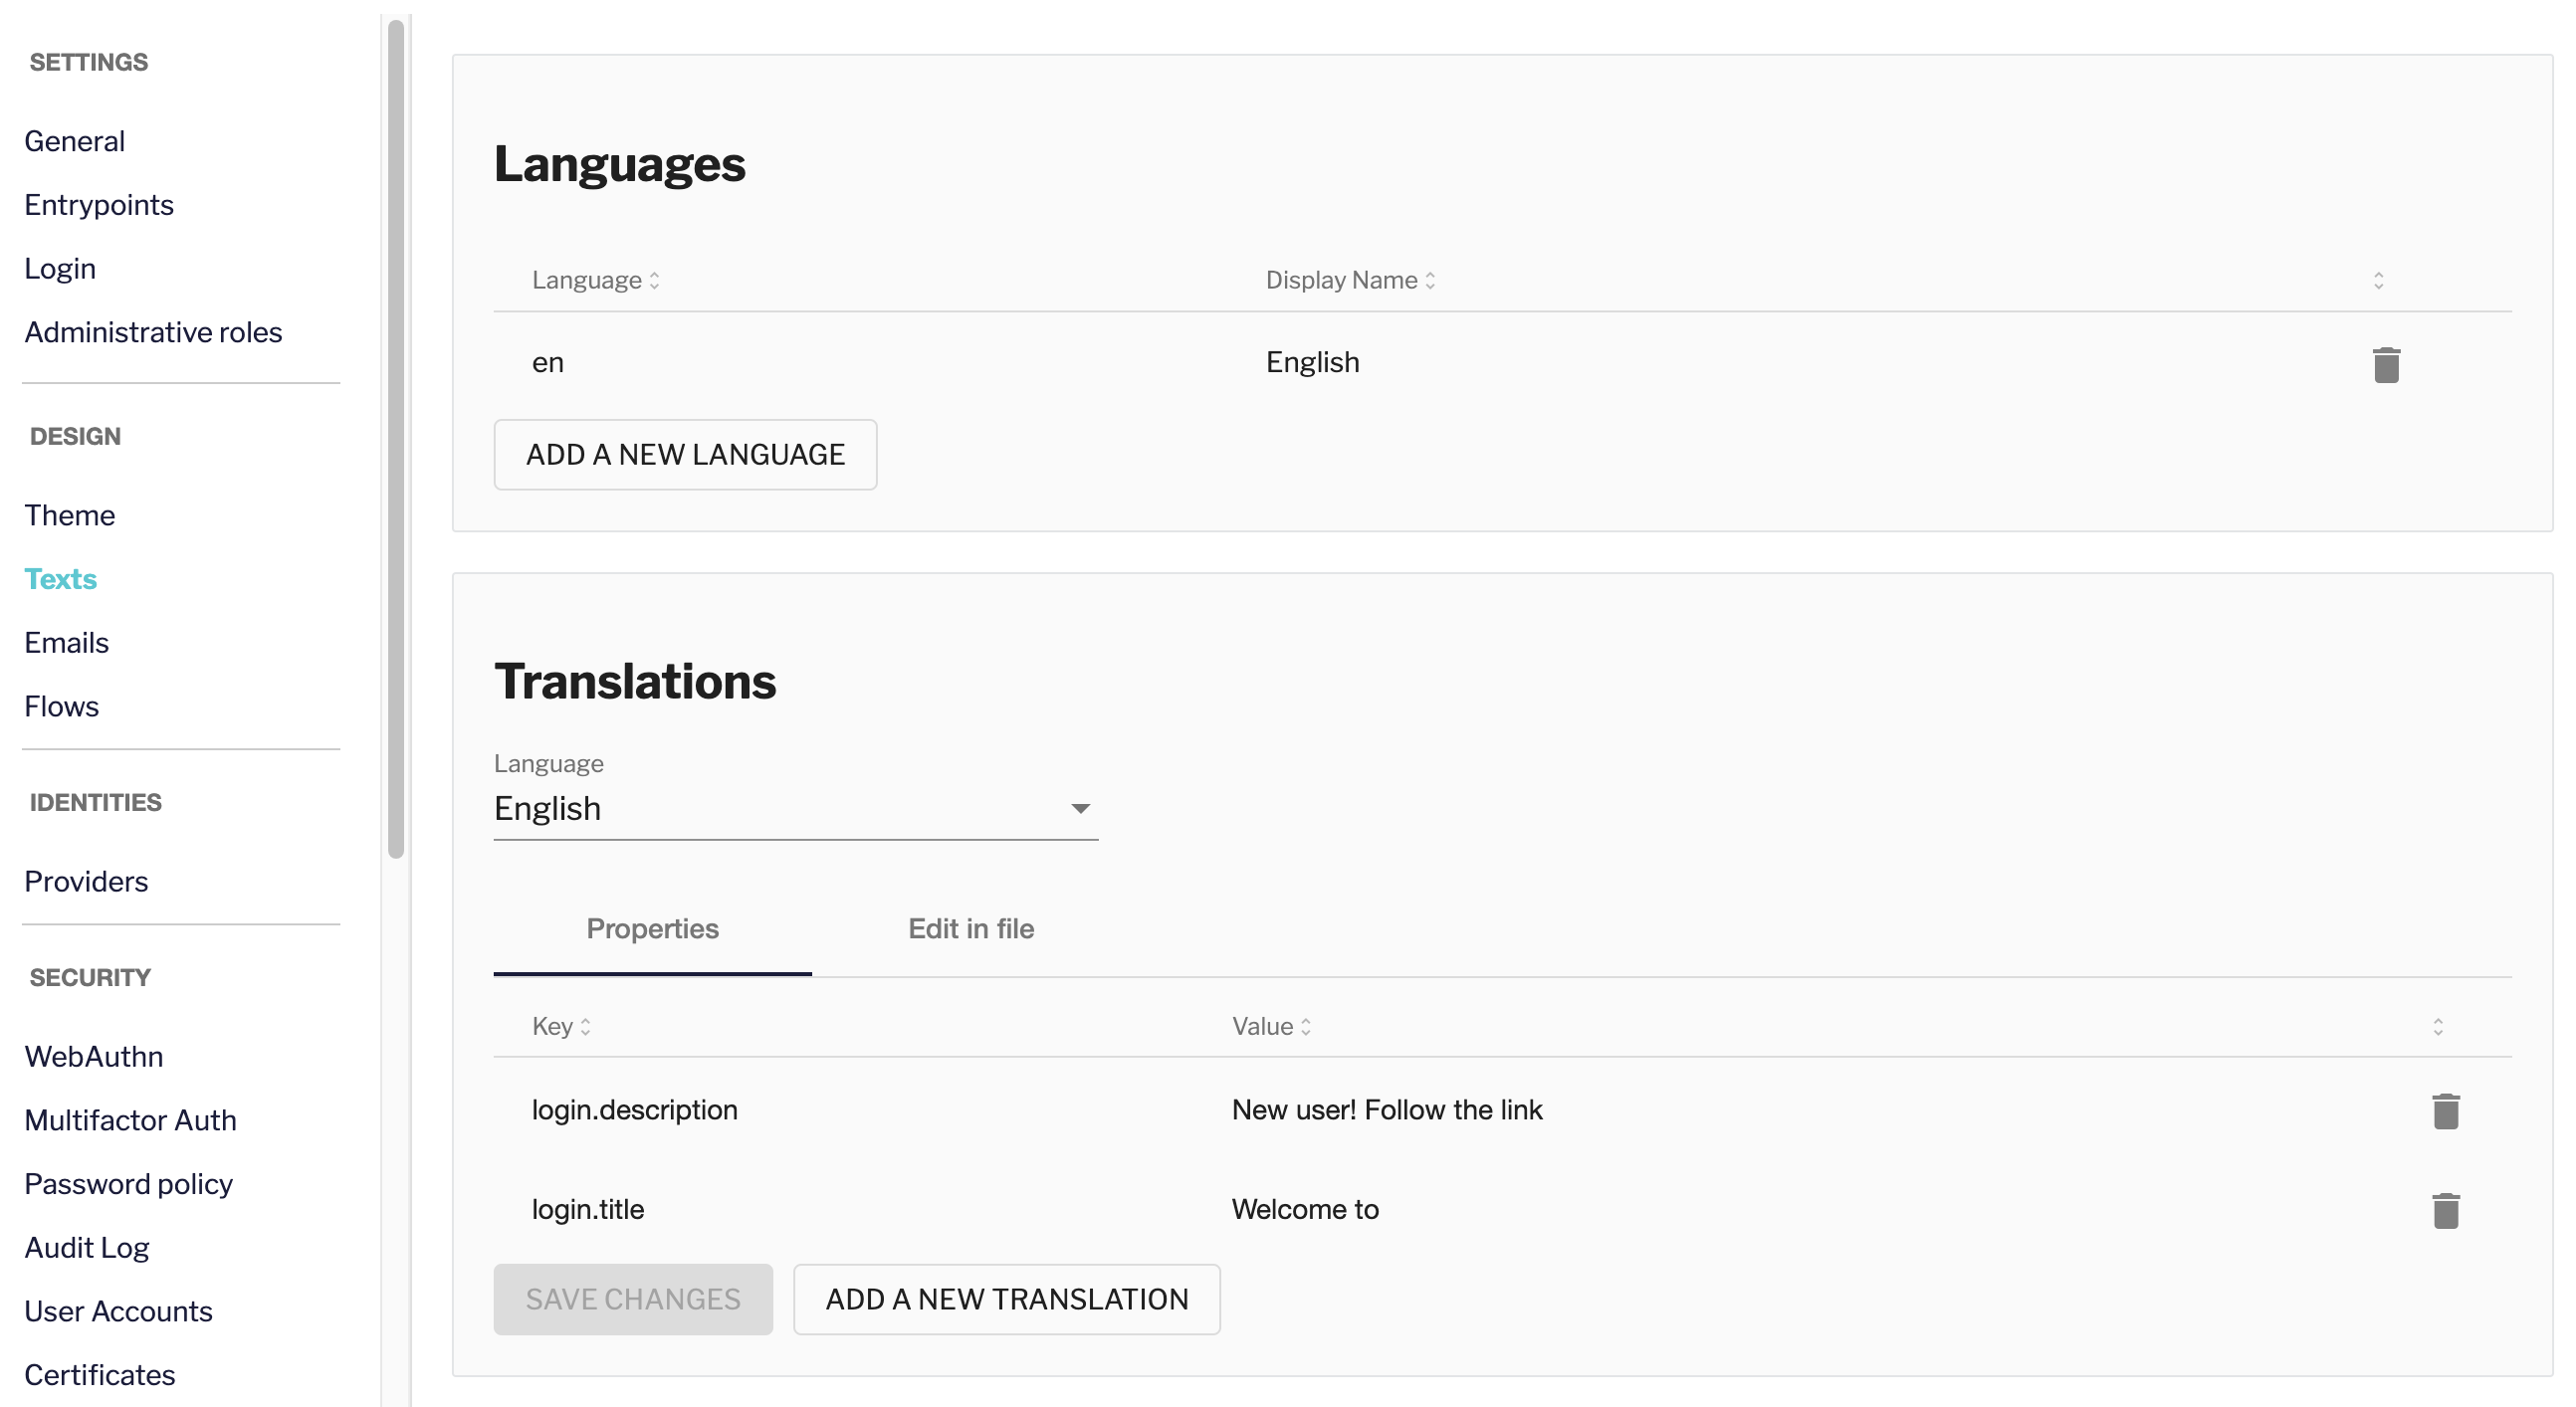This screenshot has height=1407, width=2576.
Task: Click sort arrows above language trash icon
Action: click(x=2378, y=281)
